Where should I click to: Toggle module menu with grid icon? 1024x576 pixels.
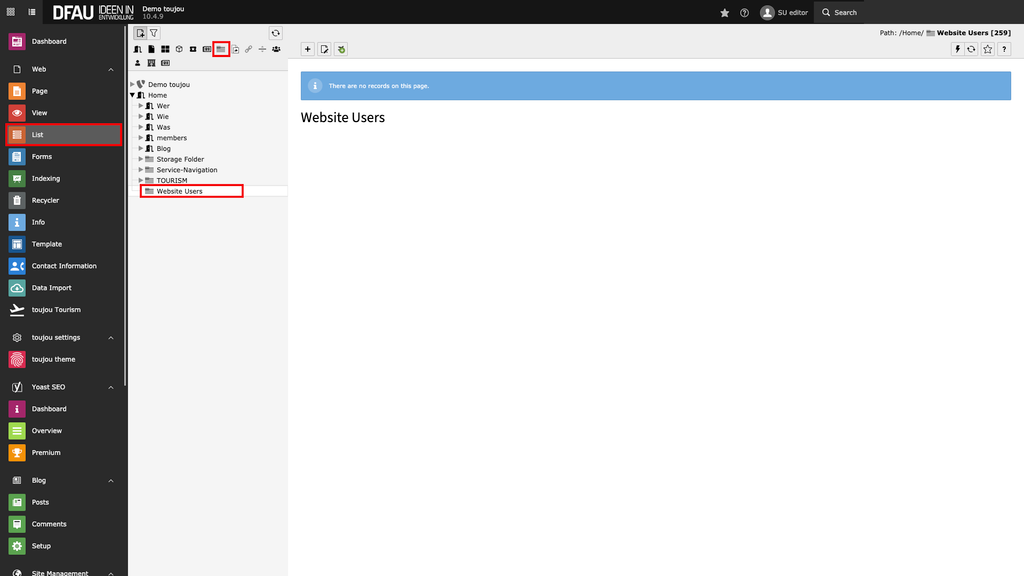(10, 12)
